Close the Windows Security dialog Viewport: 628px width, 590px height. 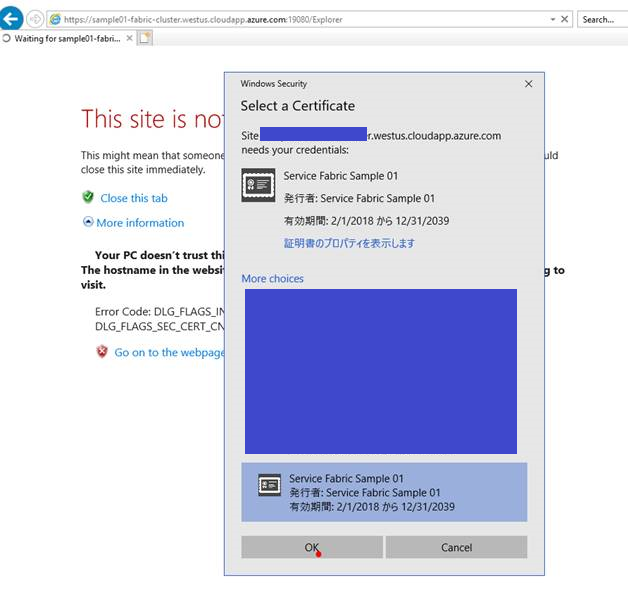click(528, 84)
